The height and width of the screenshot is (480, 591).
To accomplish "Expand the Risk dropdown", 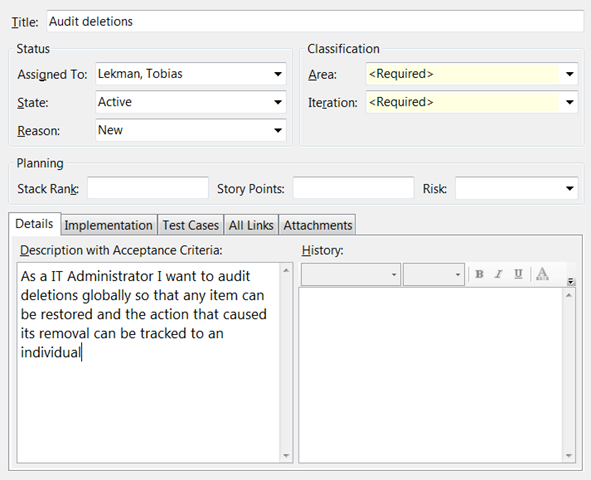I will point(570,188).
